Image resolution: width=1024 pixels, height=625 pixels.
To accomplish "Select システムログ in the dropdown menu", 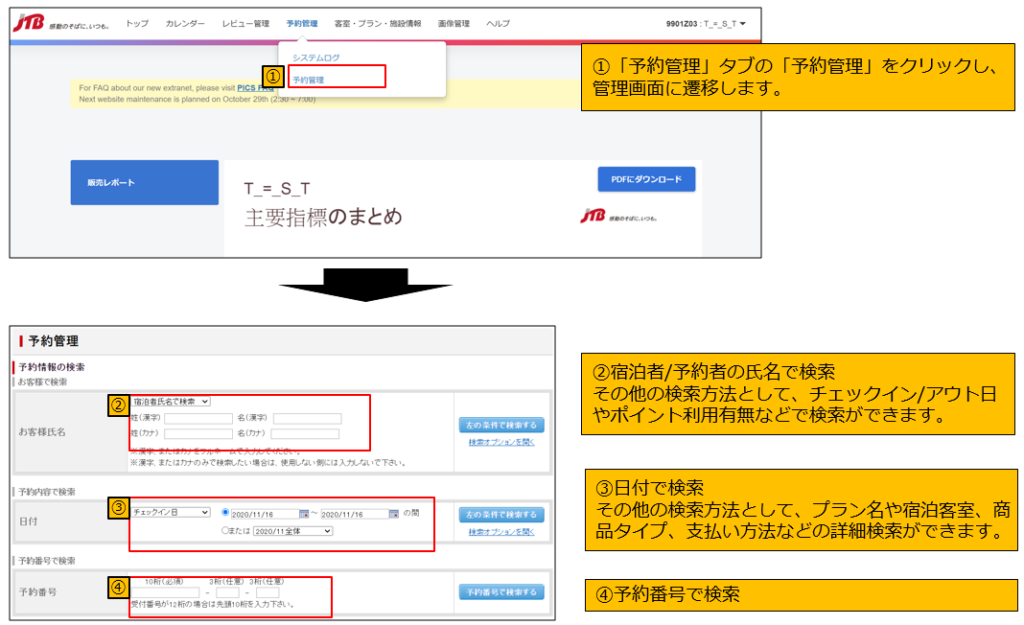I will pos(316,58).
